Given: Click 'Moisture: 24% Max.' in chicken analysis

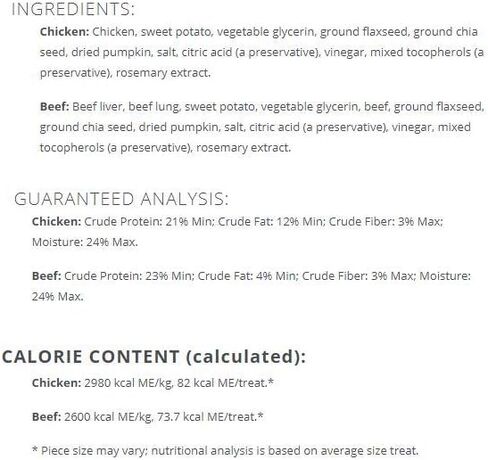Looking at the screenshot, I should [85, 242].
